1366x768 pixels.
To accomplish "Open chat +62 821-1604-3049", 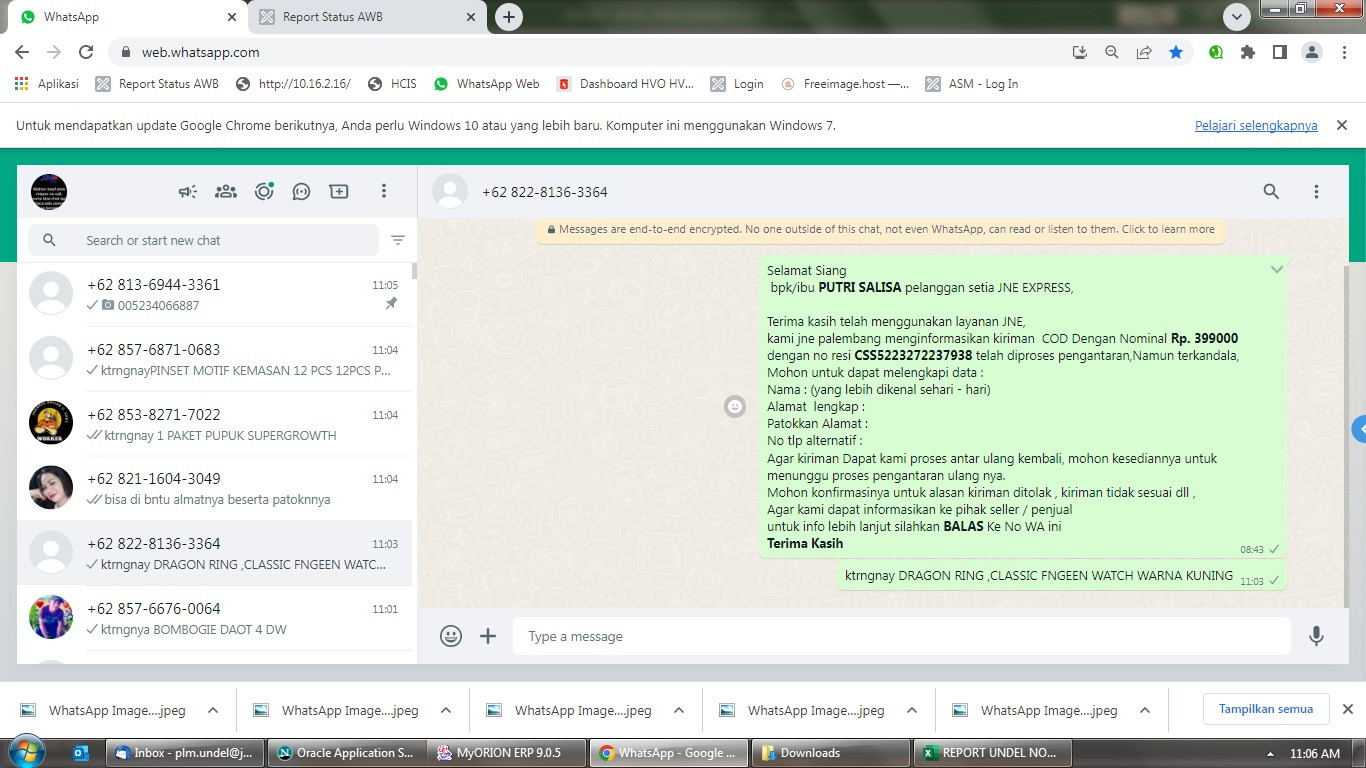I will click(214, 488).
